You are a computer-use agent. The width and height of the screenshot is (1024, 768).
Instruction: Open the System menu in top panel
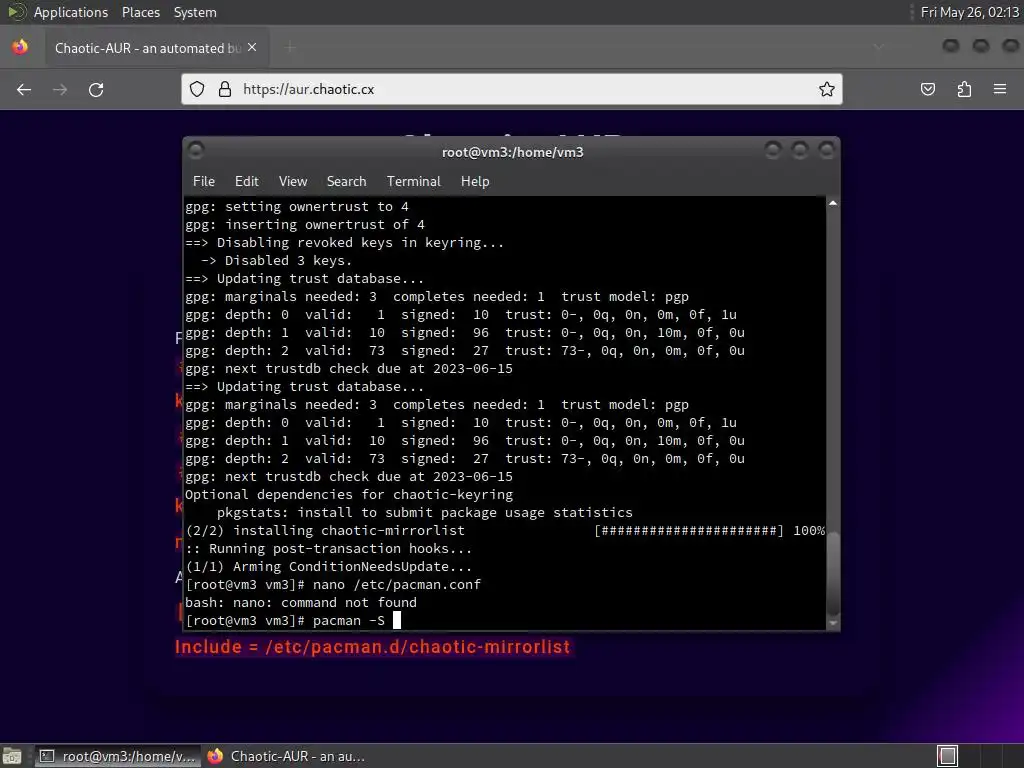click(x=195, y=12)
